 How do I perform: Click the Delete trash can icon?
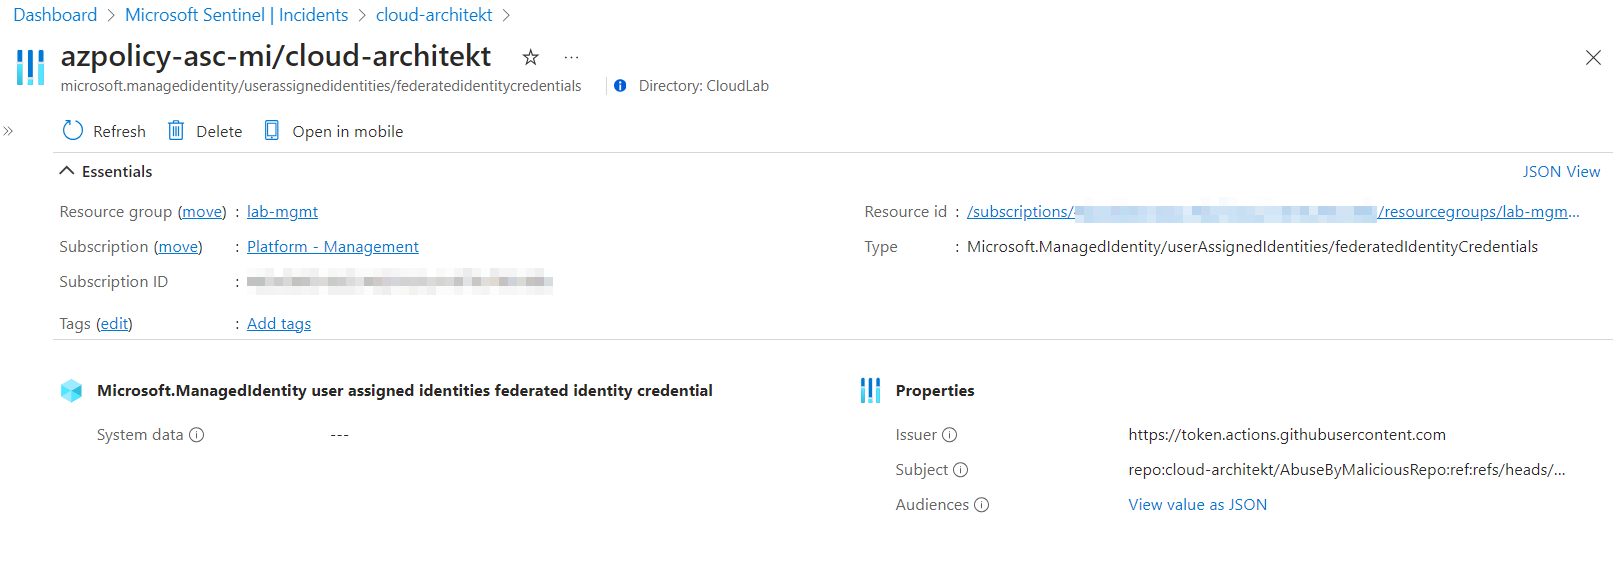(176, 131)
